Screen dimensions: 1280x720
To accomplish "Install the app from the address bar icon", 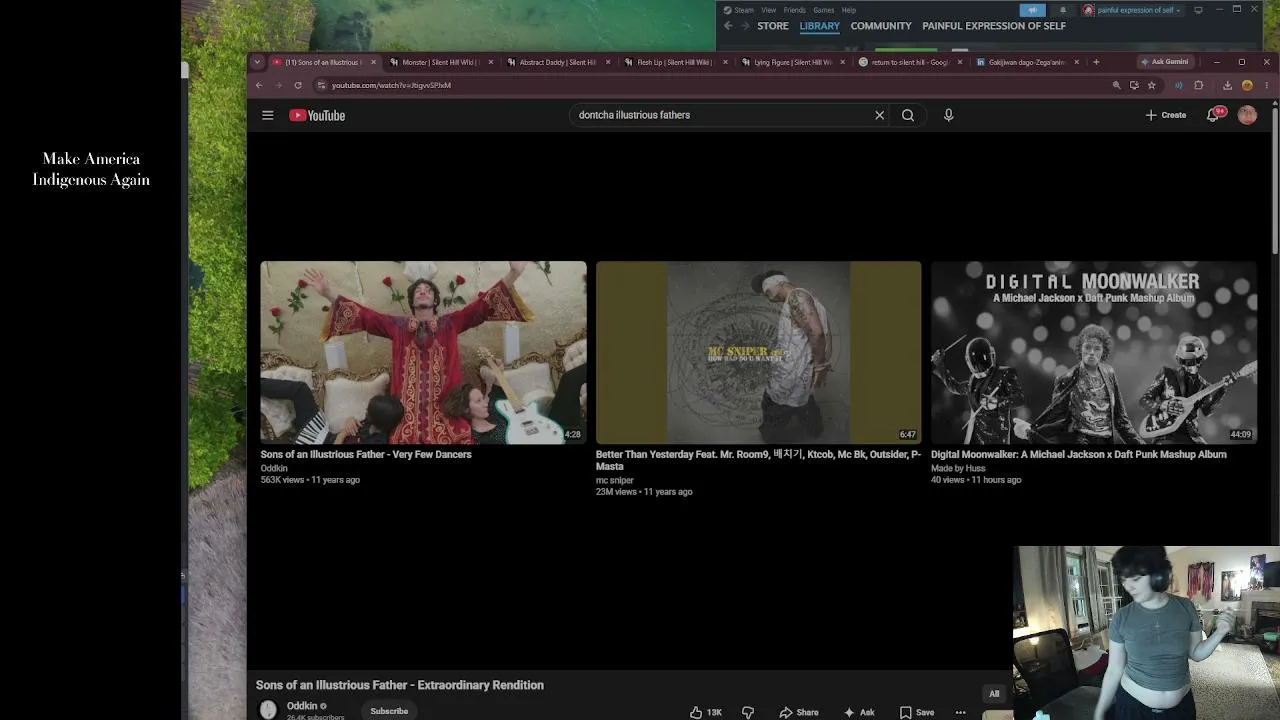I will (x=1134, y=85).
